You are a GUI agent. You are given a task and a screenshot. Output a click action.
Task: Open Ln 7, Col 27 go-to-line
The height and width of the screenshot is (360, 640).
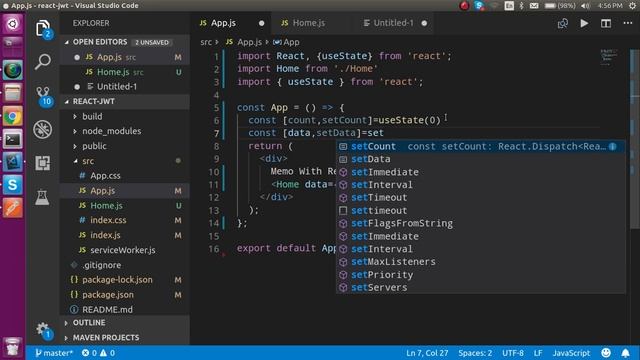[427, 353]
